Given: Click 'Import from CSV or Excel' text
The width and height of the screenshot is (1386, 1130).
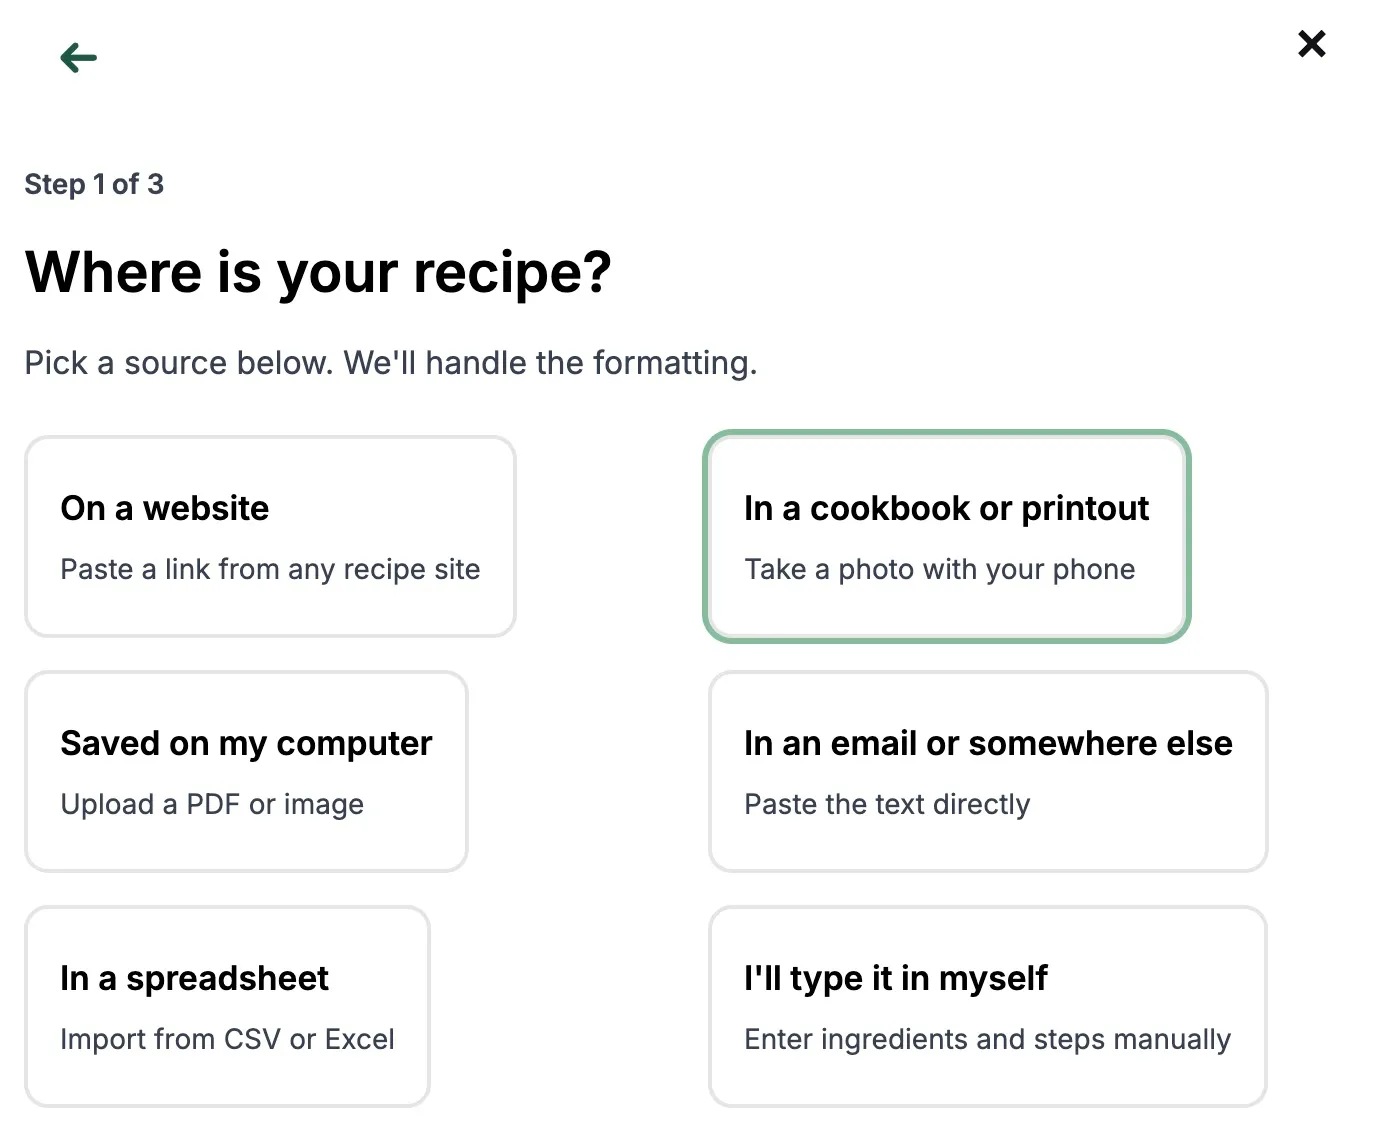Looking at the screenshot, I should pos(227,1039).
